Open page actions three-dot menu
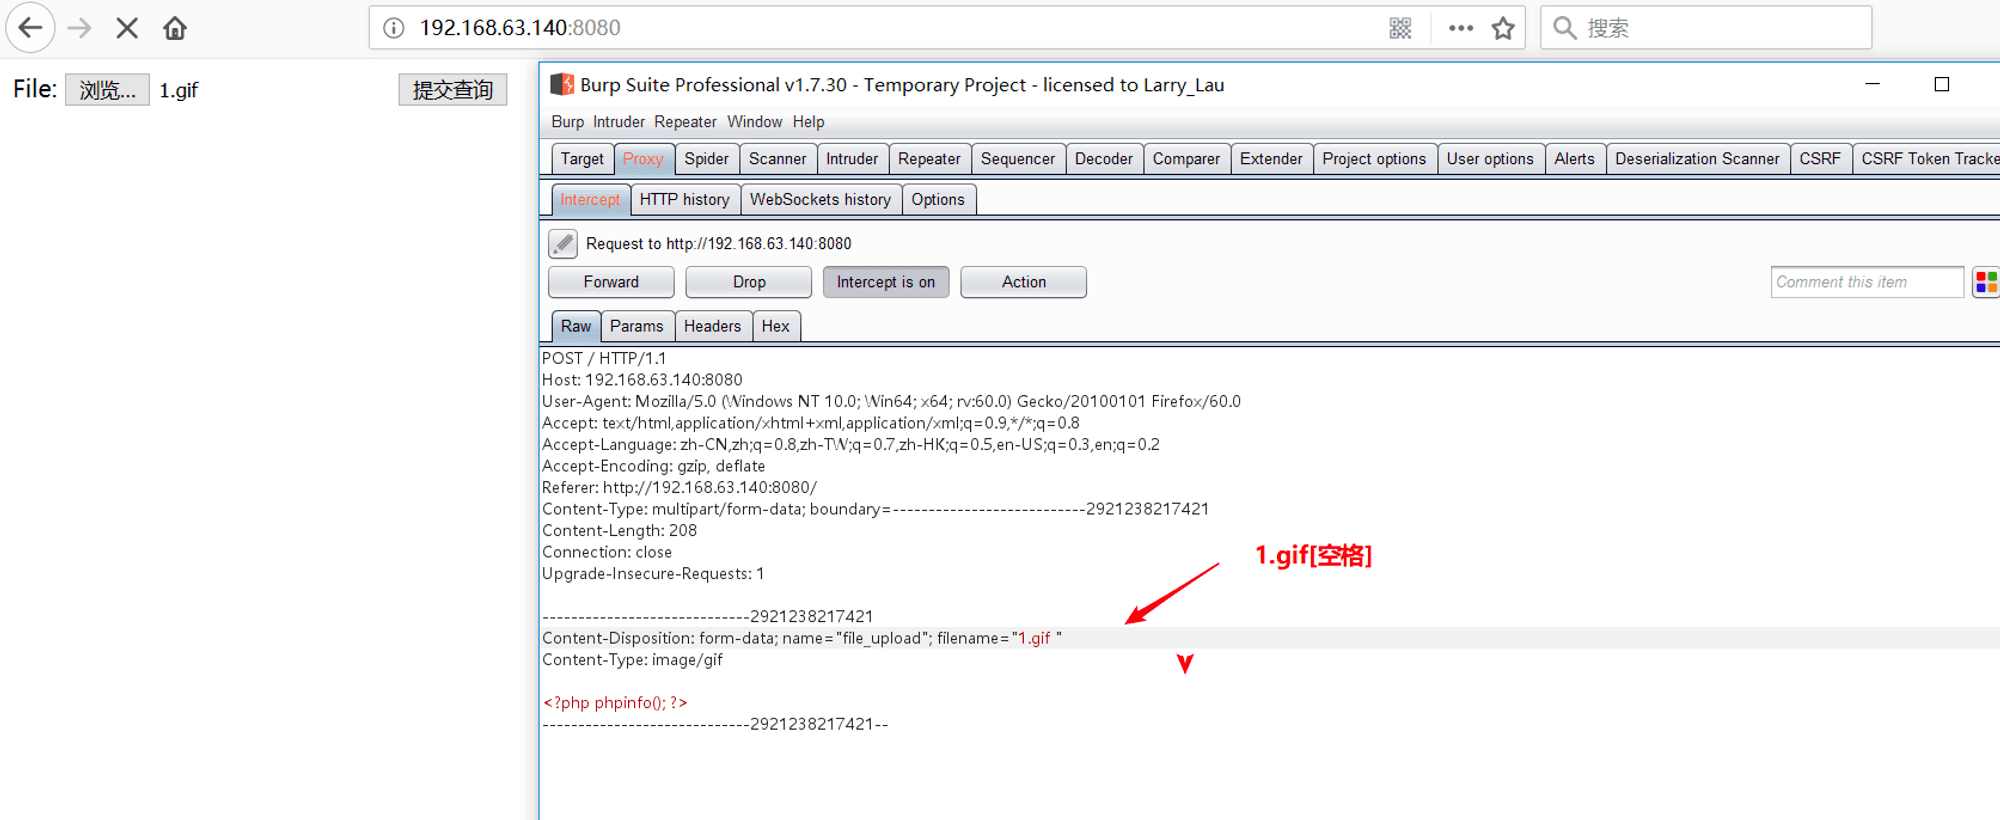 click(x=1461, y=28)
